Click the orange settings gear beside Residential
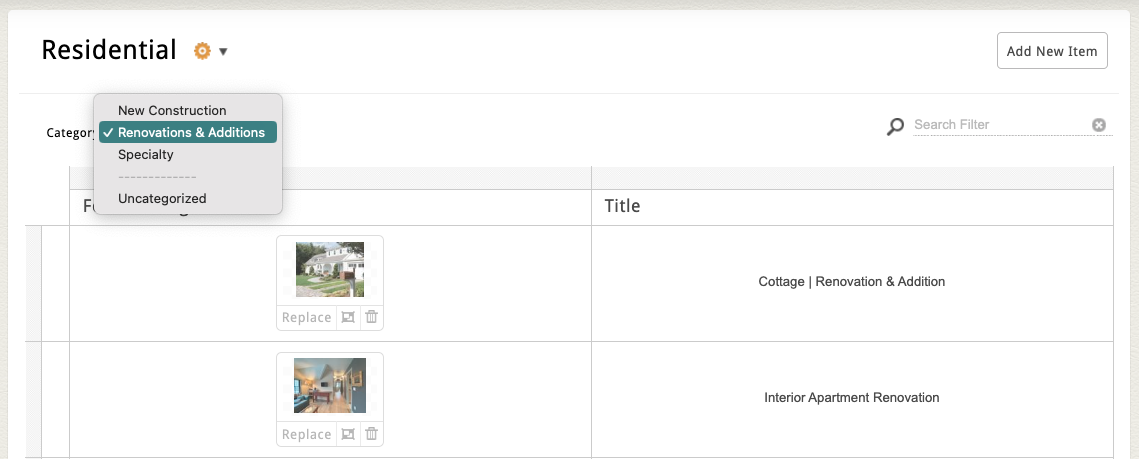This screenshot has width=1139, height=459. [202, 51]
